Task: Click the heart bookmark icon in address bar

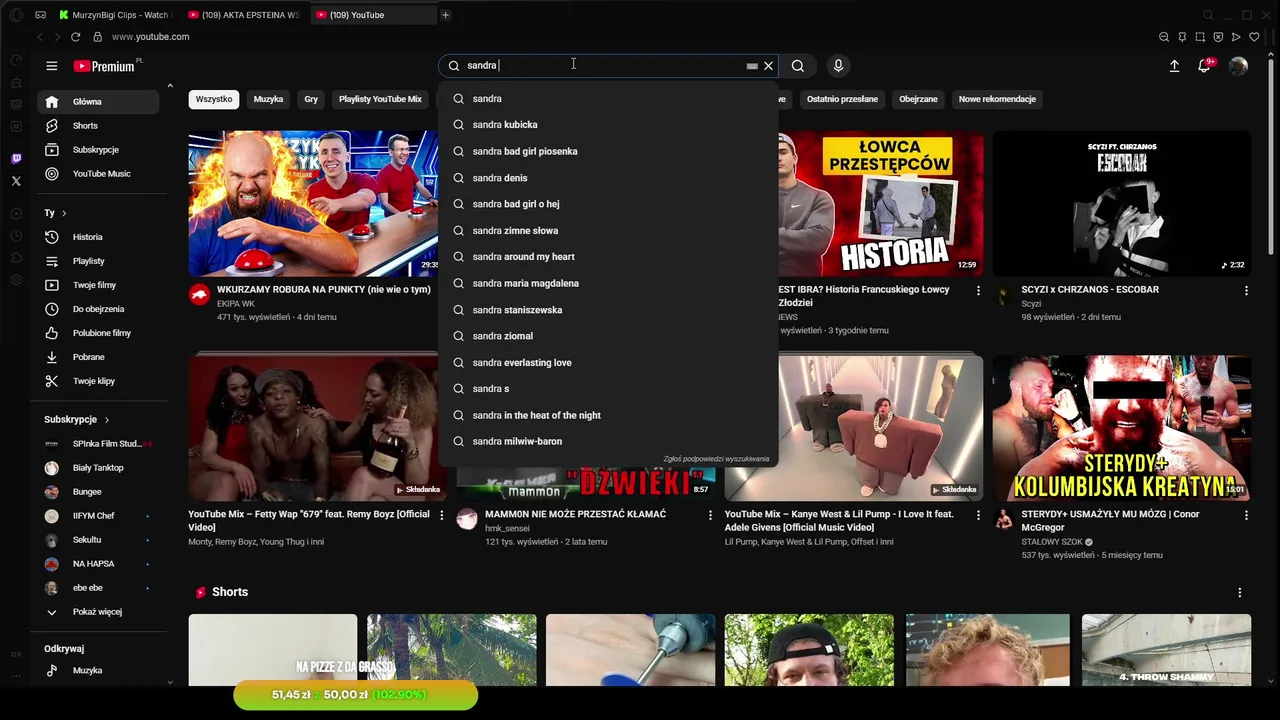Action: tap(1254, 37)
